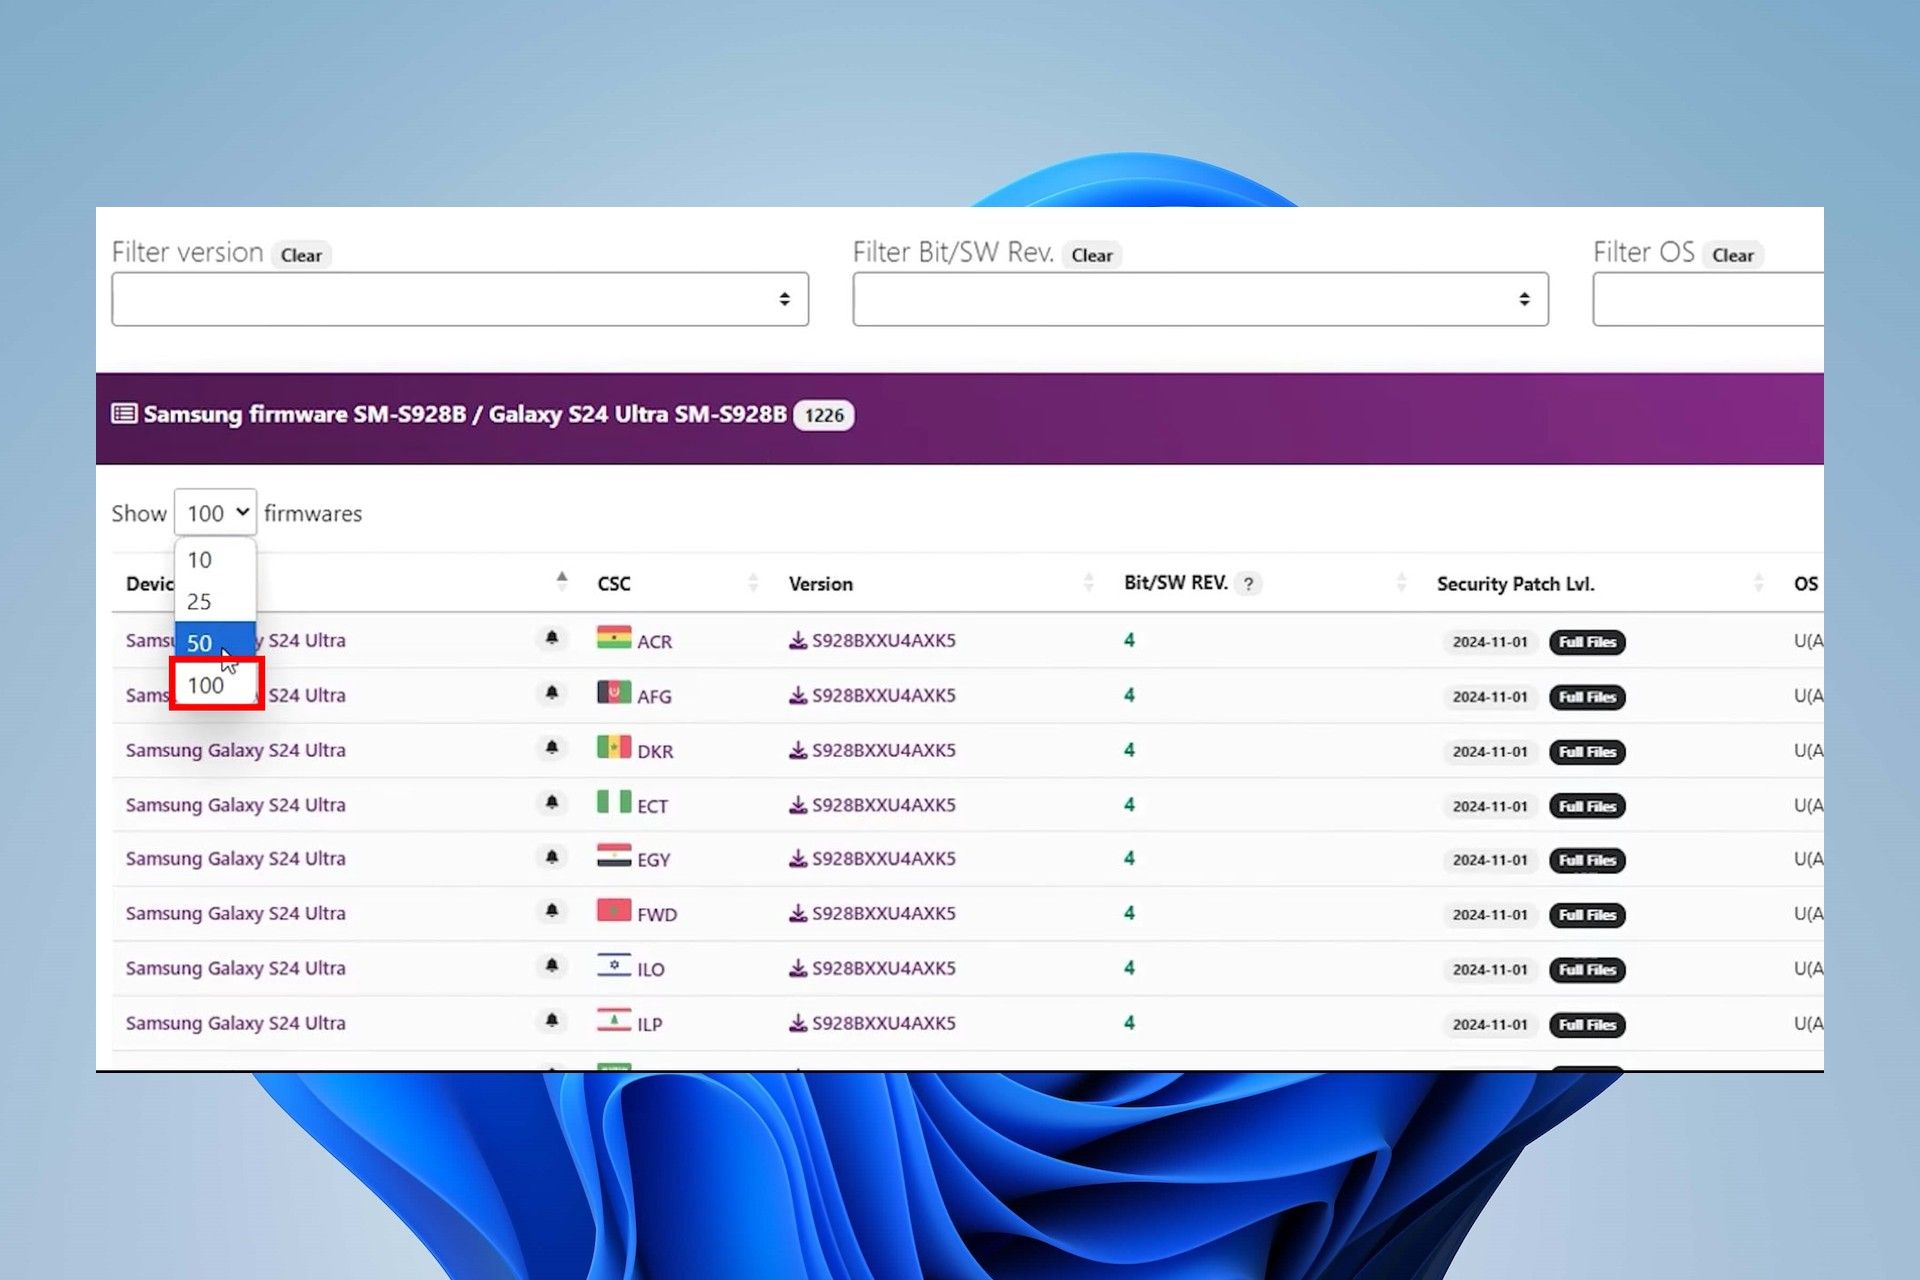Sort table by Version column
The image size is (1920, 1280).
[1088, 583]
